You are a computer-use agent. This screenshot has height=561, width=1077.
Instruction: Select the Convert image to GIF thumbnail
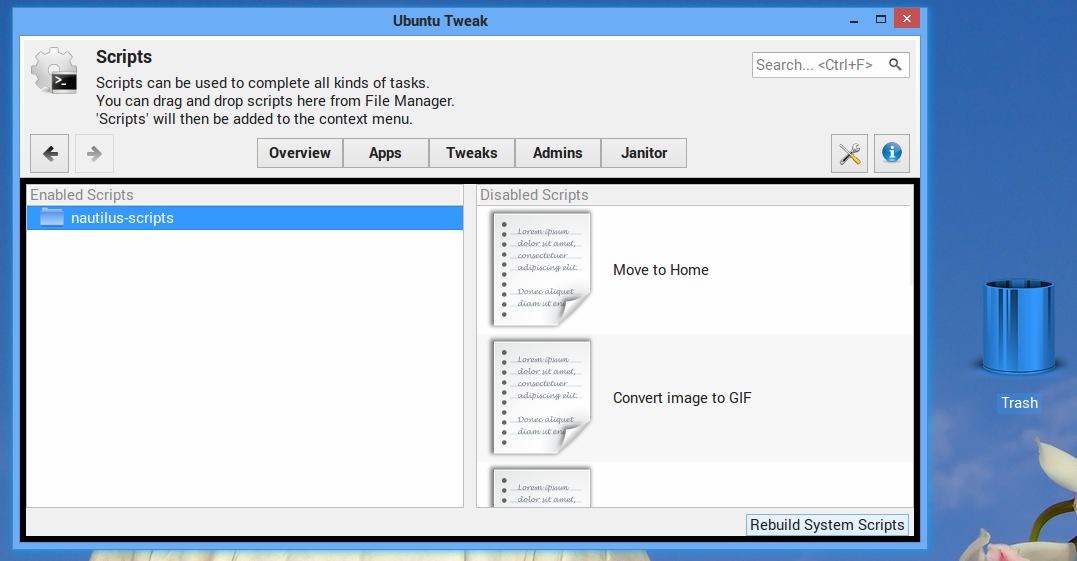pyautogui.click(x=541, y=397)
